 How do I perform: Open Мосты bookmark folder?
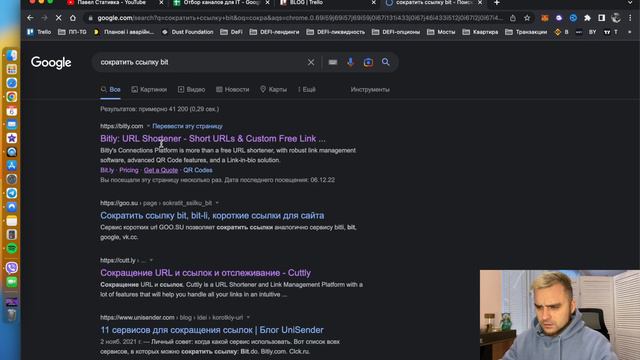pyautogui.click(x=441, y=32)
